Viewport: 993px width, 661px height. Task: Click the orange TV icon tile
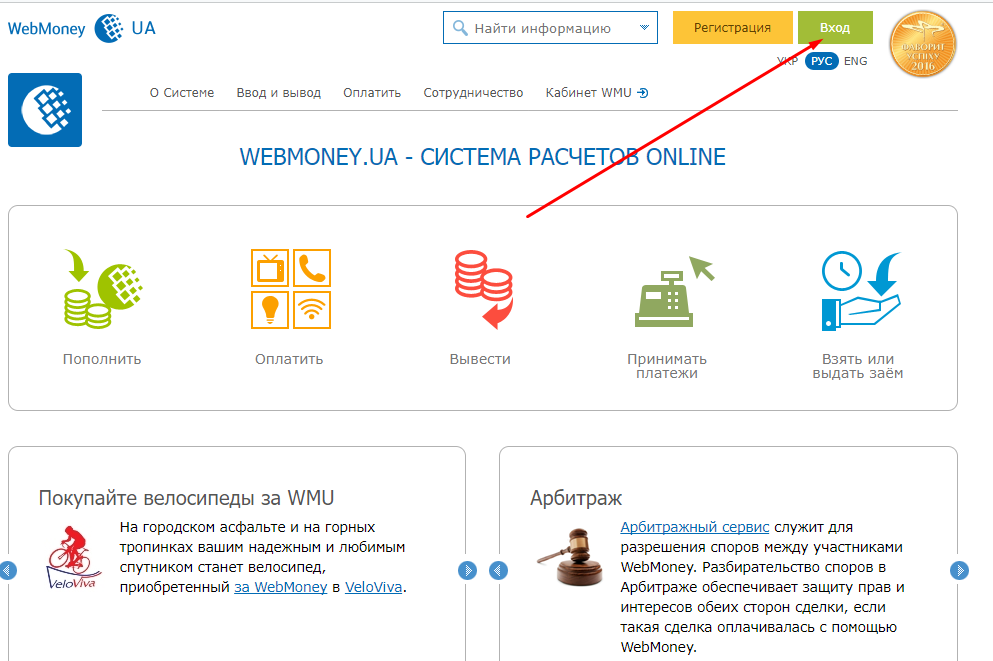270,268
